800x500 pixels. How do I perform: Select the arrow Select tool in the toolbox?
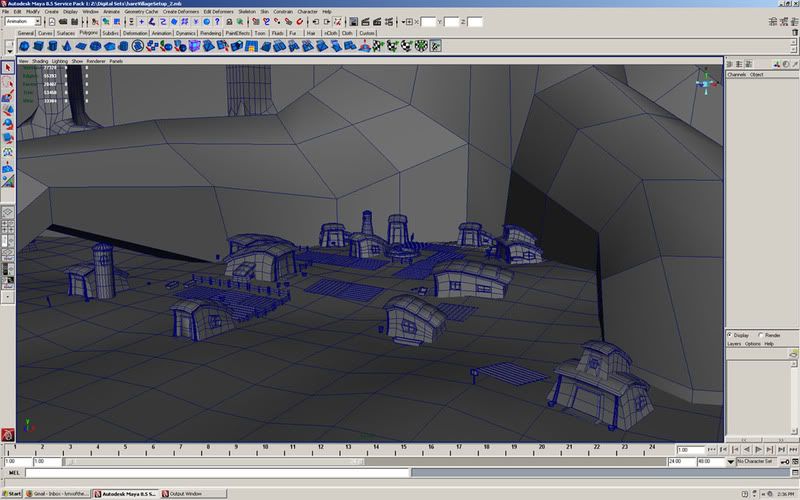coord(8,68)
